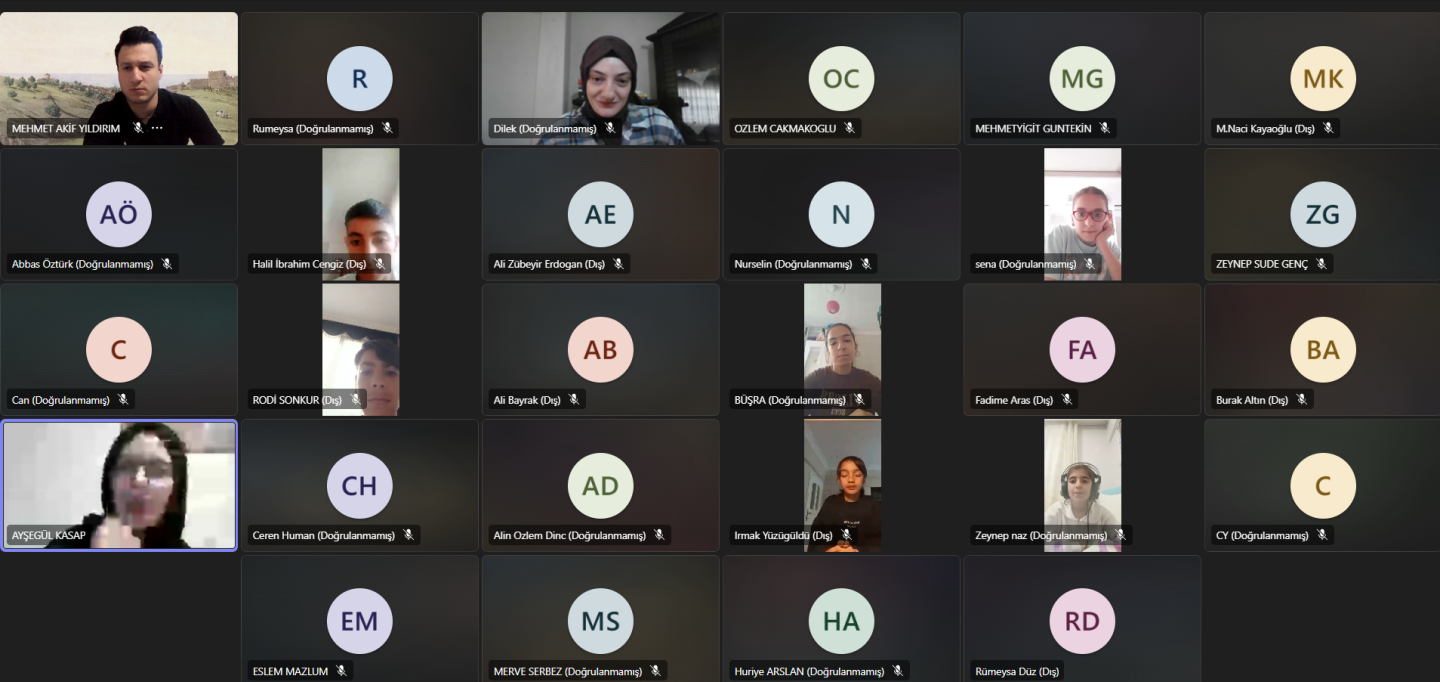
Task: Select Irmak Yüzügüldü's video thumbnail
Action: coord(842,485)
